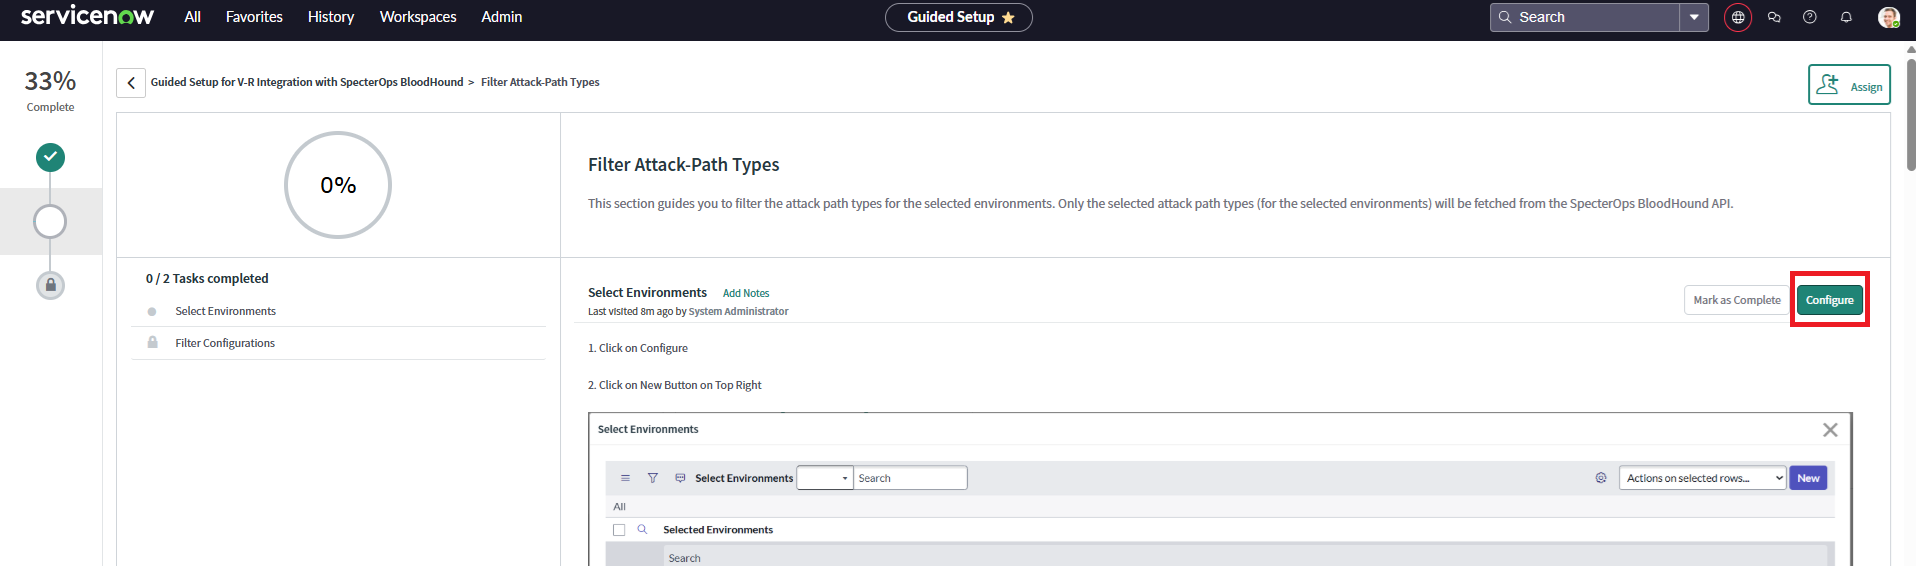Click the activity stream icon in preview
Viewport: 1916px width, 566px height.
tap(680, 478)
